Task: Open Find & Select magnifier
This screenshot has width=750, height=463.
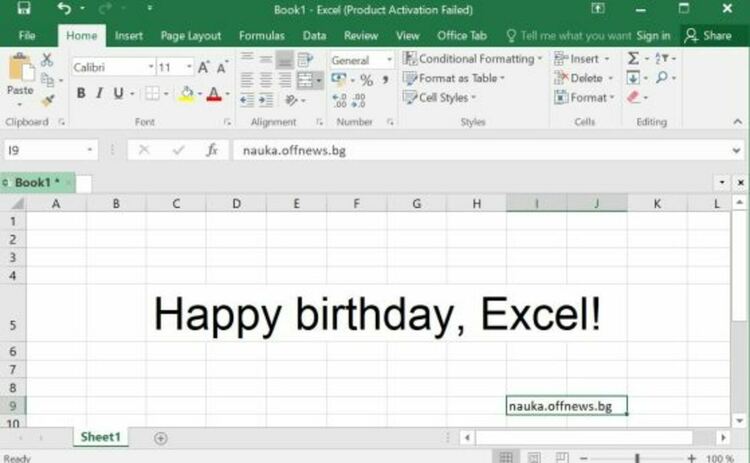Action: (x=662, y=77)
